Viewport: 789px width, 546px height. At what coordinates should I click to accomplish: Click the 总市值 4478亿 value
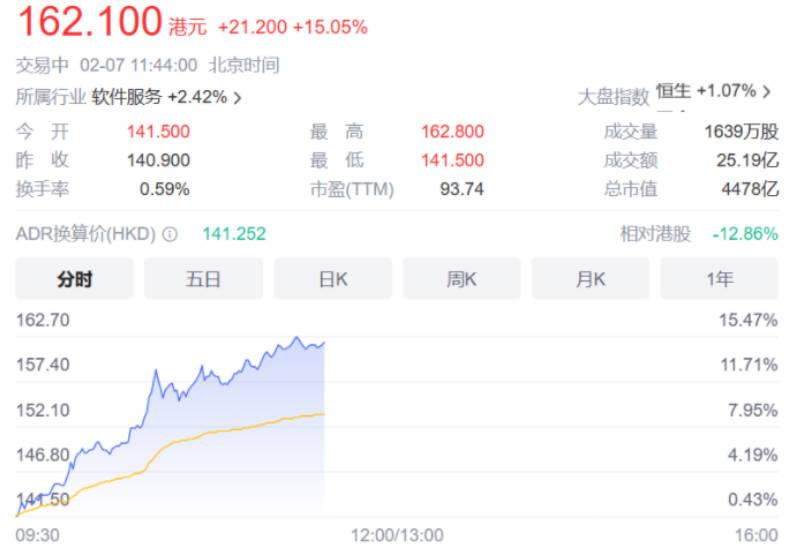tap(755, 188)
